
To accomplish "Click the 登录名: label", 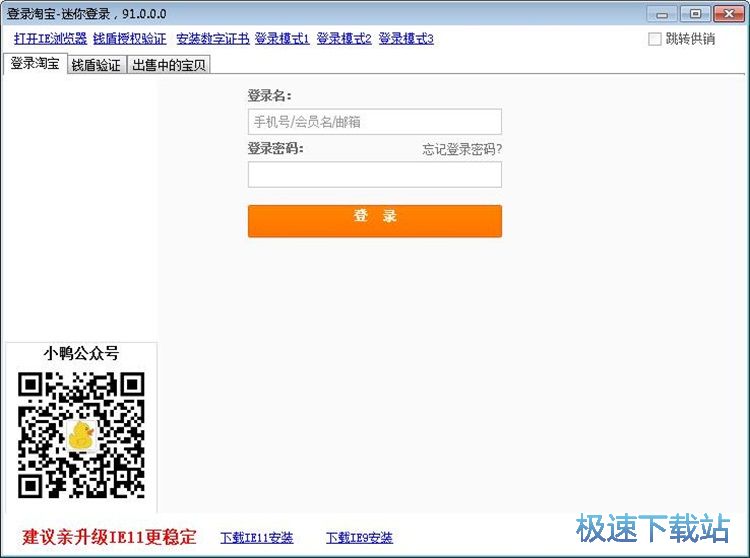I will tap(269, 96).
